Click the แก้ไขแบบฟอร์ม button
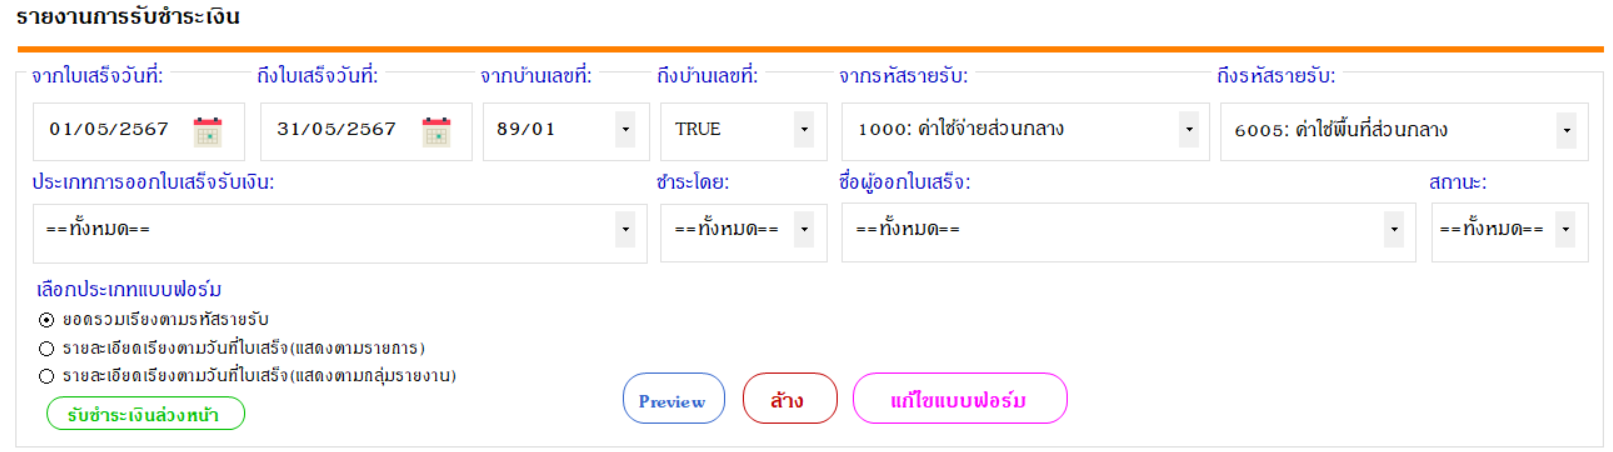This screenshot has width=1613, height=452. tap(959, 399)
